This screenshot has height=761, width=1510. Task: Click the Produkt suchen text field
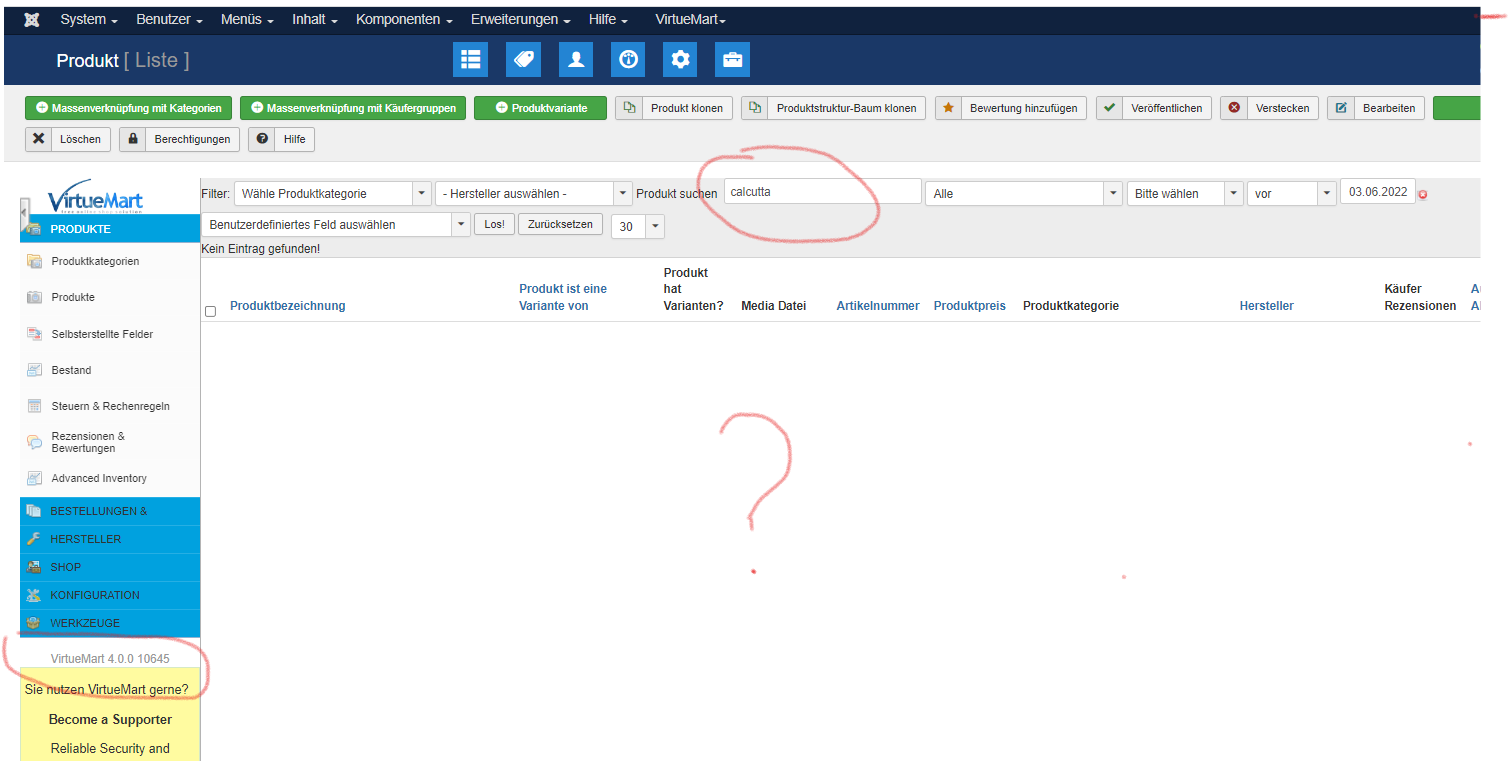point(822,192)
